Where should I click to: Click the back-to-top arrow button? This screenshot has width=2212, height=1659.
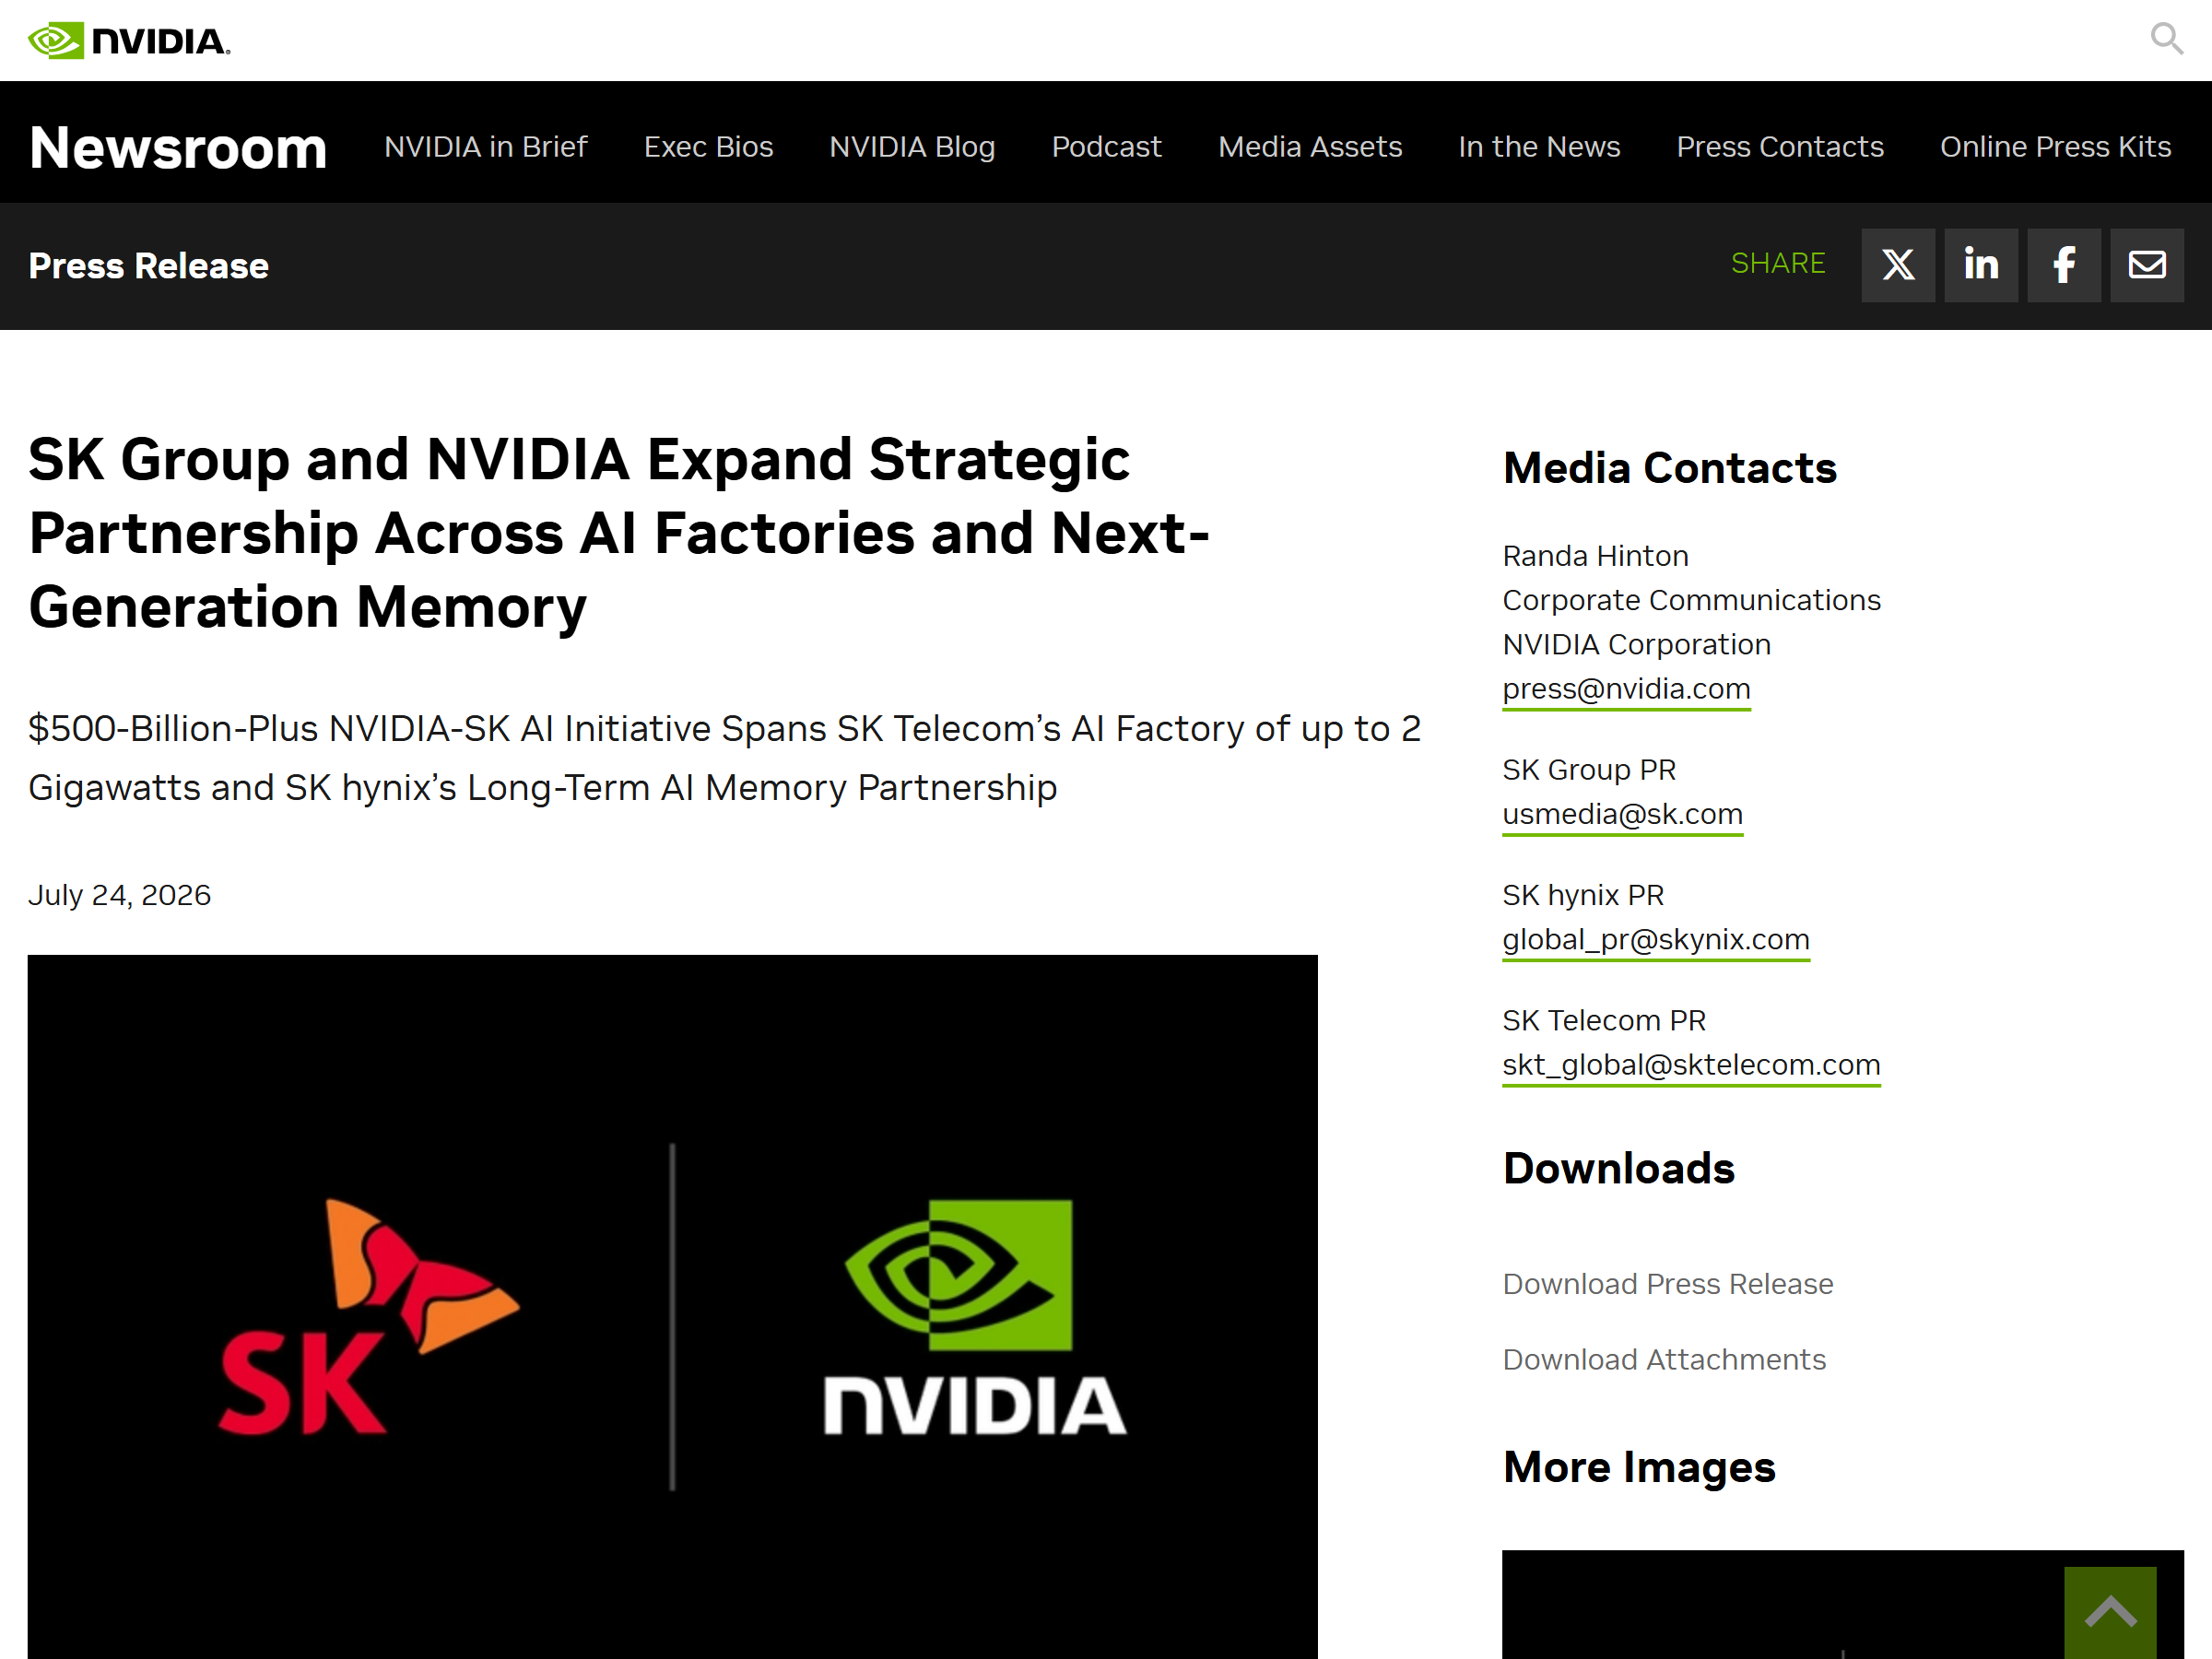[x=2110, y=1612]
